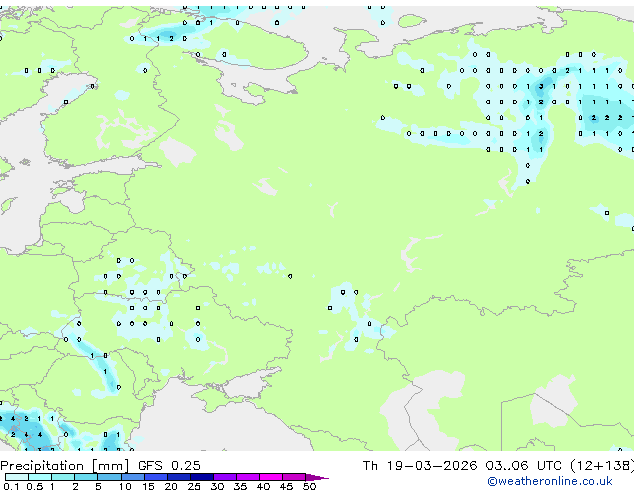Image resolution: width=634 pixels, height=490 pixels.
Task: Click the legend label '0.5'
Action: [x=35, y=486]
